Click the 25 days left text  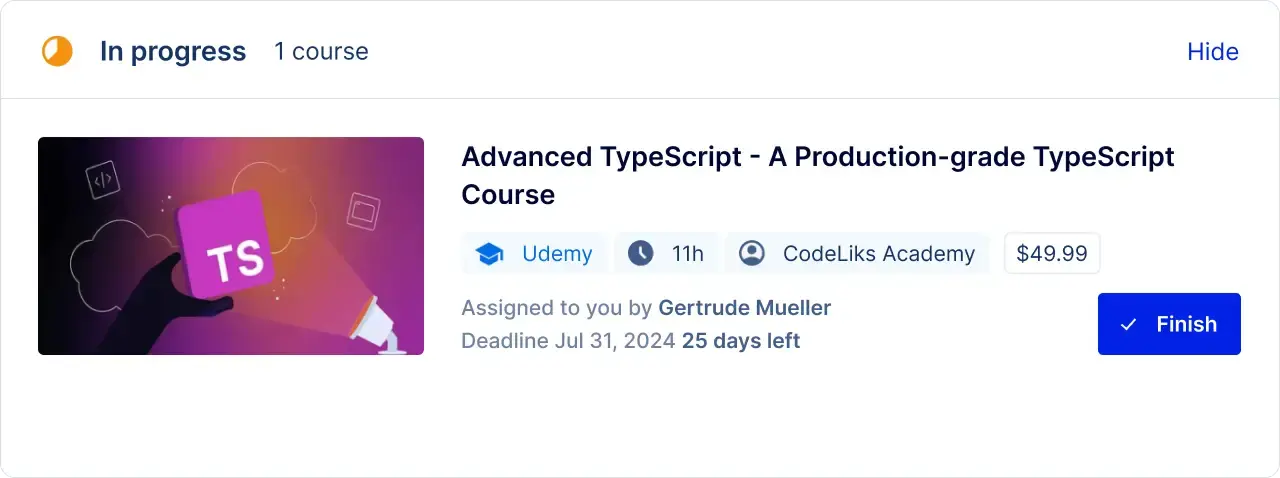pos(740,341)
